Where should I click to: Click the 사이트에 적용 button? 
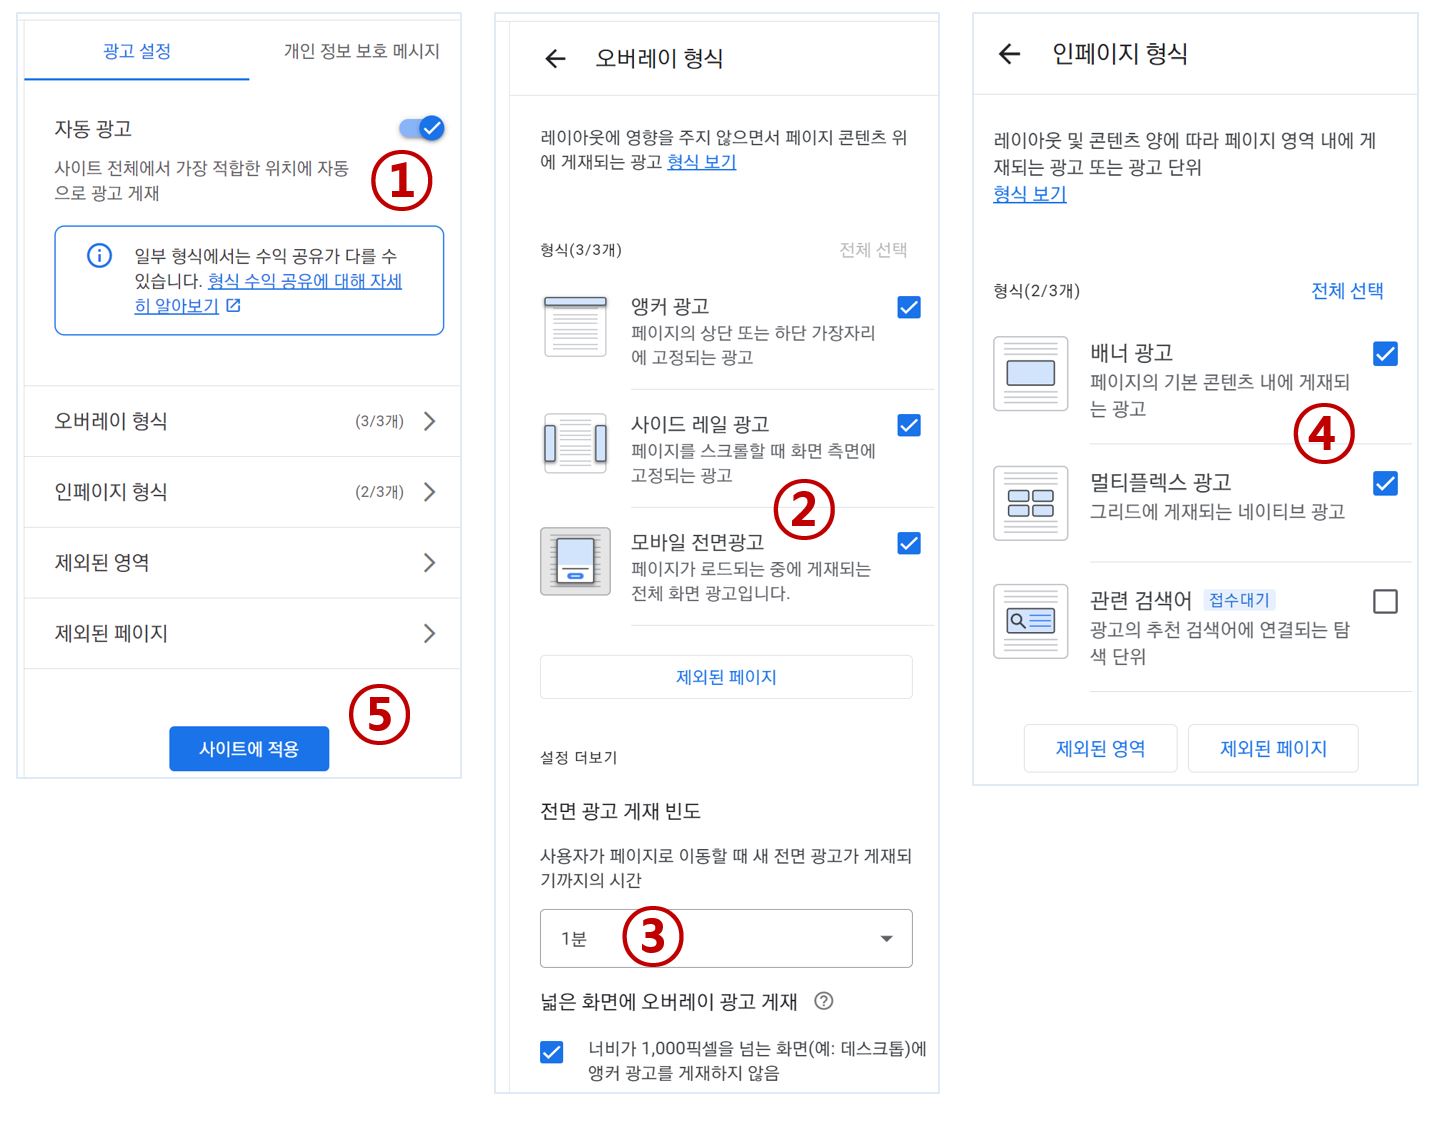248,747
